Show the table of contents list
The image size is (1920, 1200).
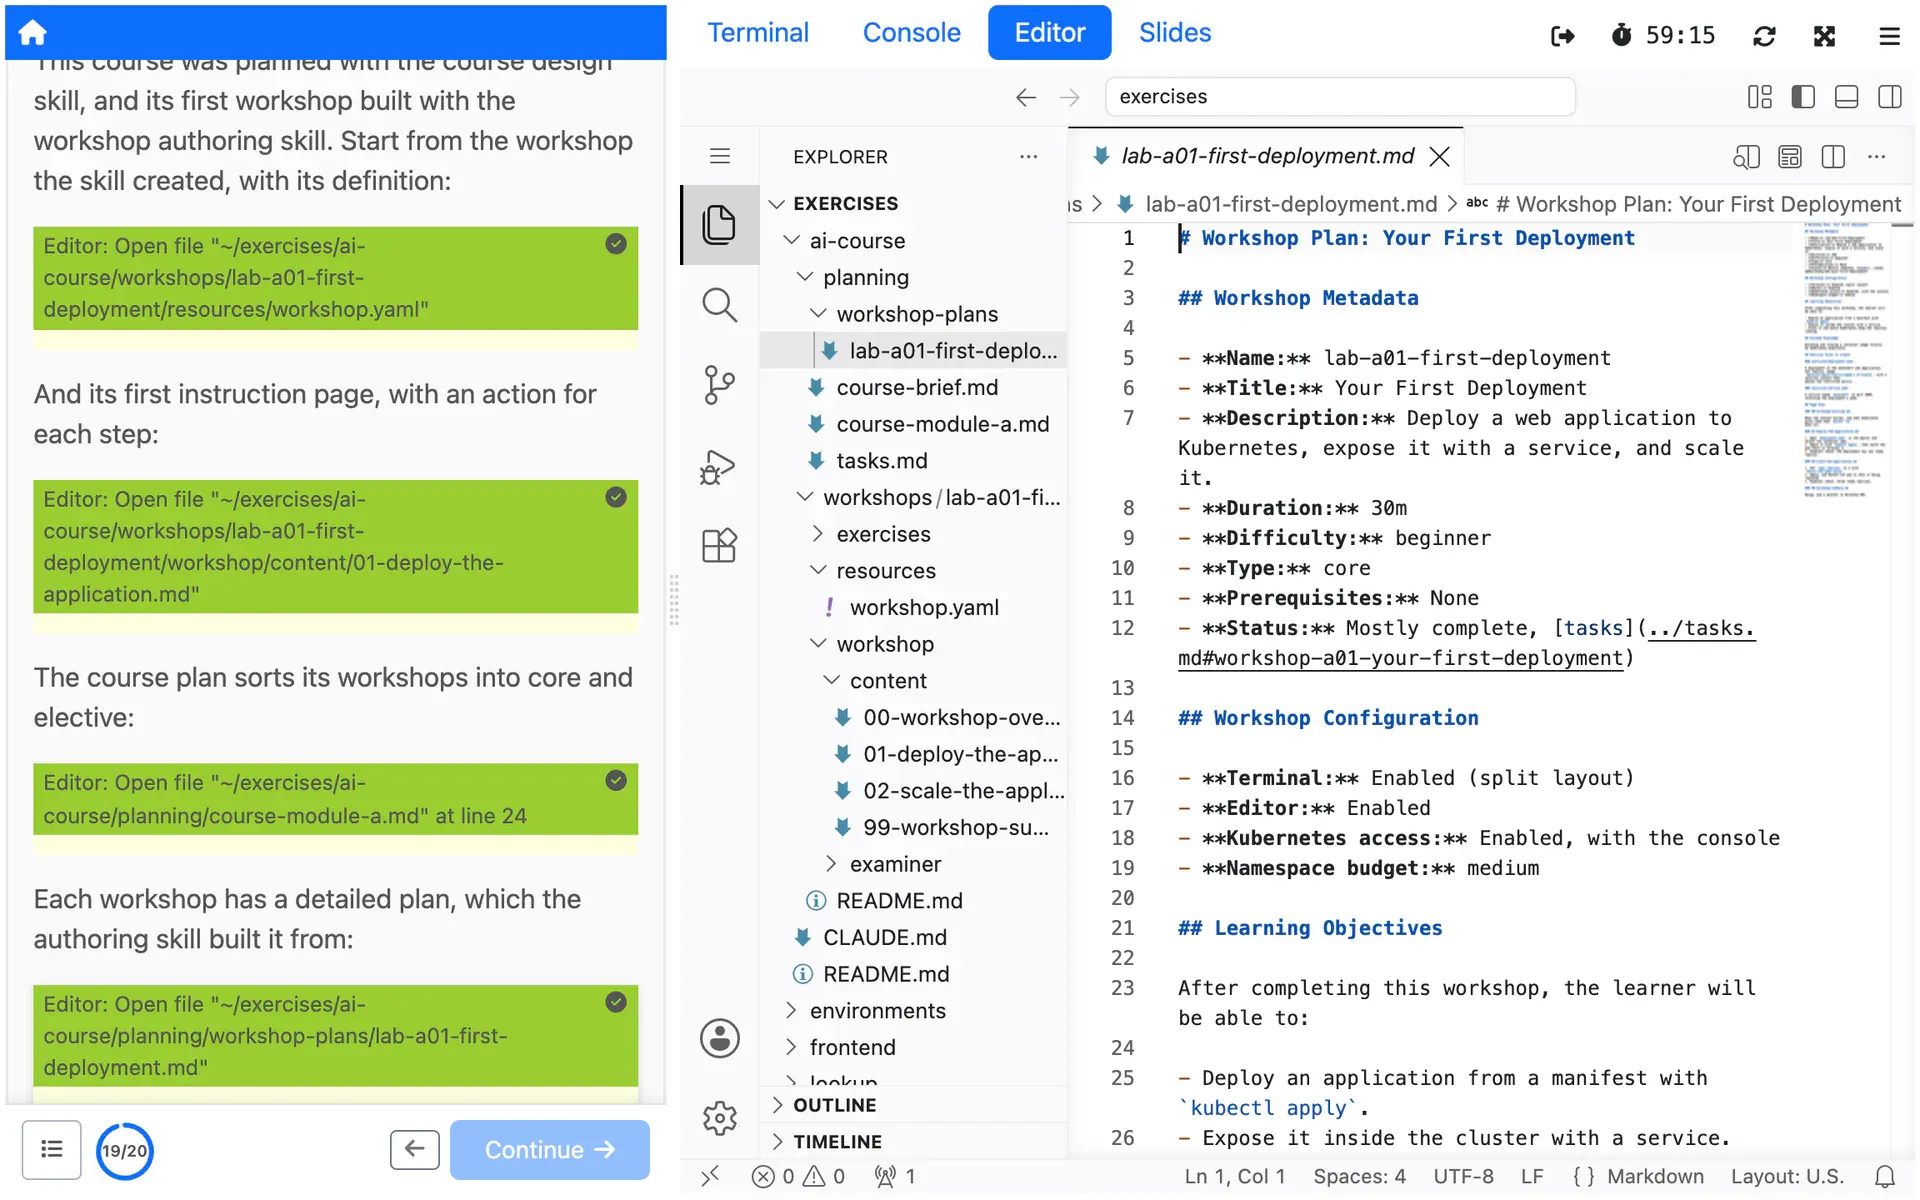(x=52, y=1150)
